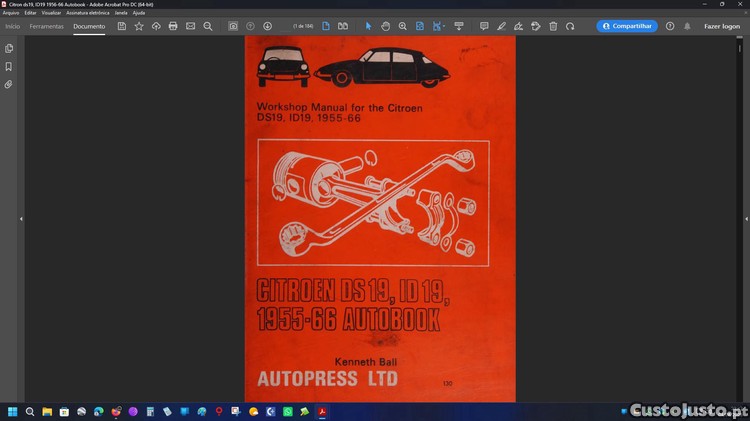Image resolution: width=750 pixels, height=421 pixels.
Task: Open File Explorer from the taskbar
Action: (47, 411)
